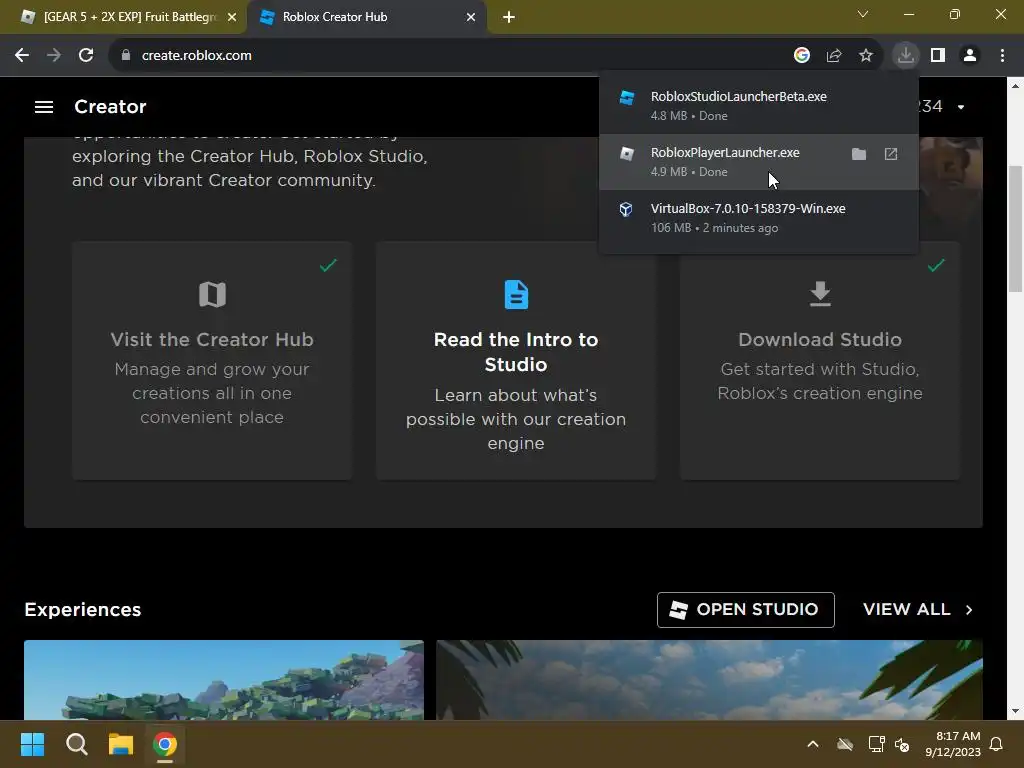Click the Experiences heading
The height and width of the screenshot is (768, 1024).
[x=83, y=609]
